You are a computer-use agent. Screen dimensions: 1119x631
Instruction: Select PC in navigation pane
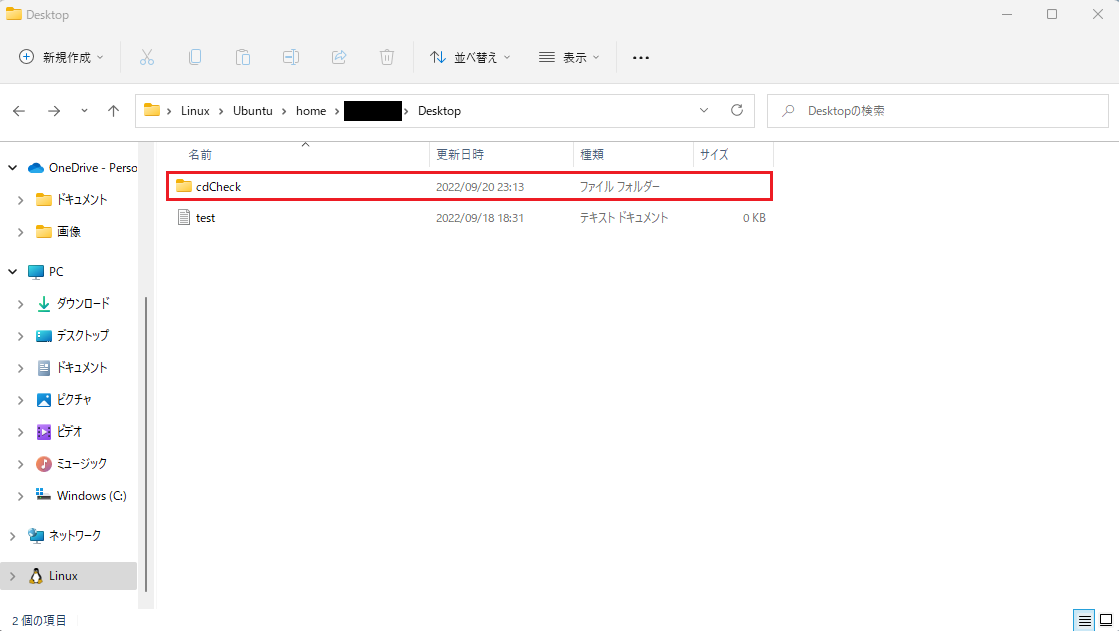point(46,271)
